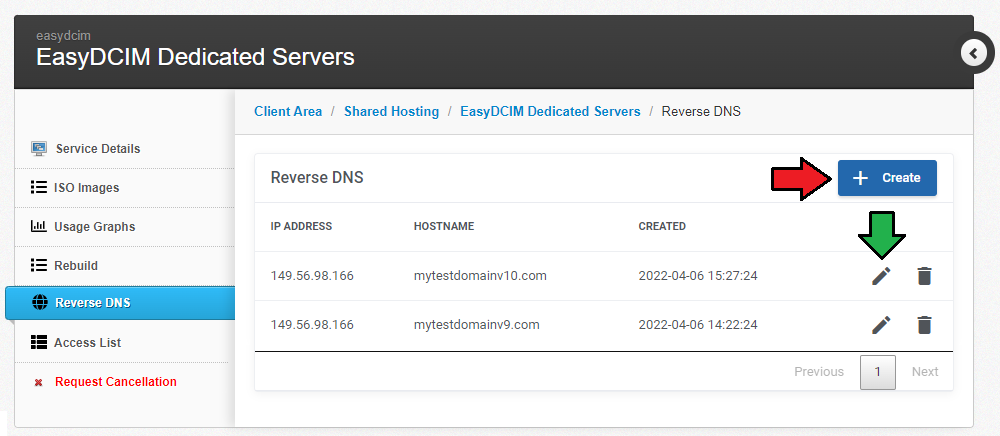This screenshot has height=436, width=1000.
Task: Click the Reverse DNS globe icon
Action: click(40, 303)
